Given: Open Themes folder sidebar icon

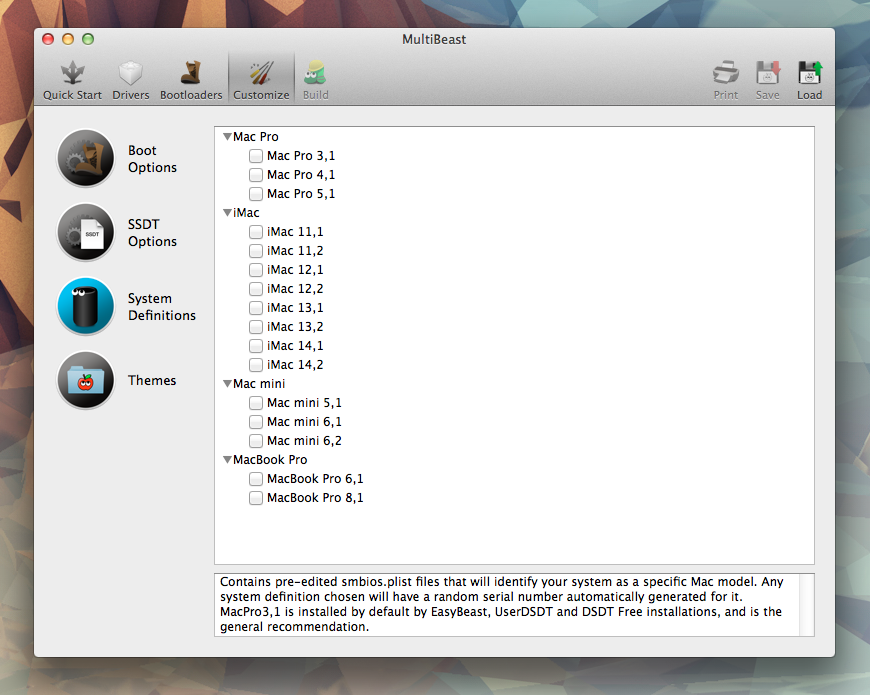Looking at the screenshot, I should click(85, 380).
